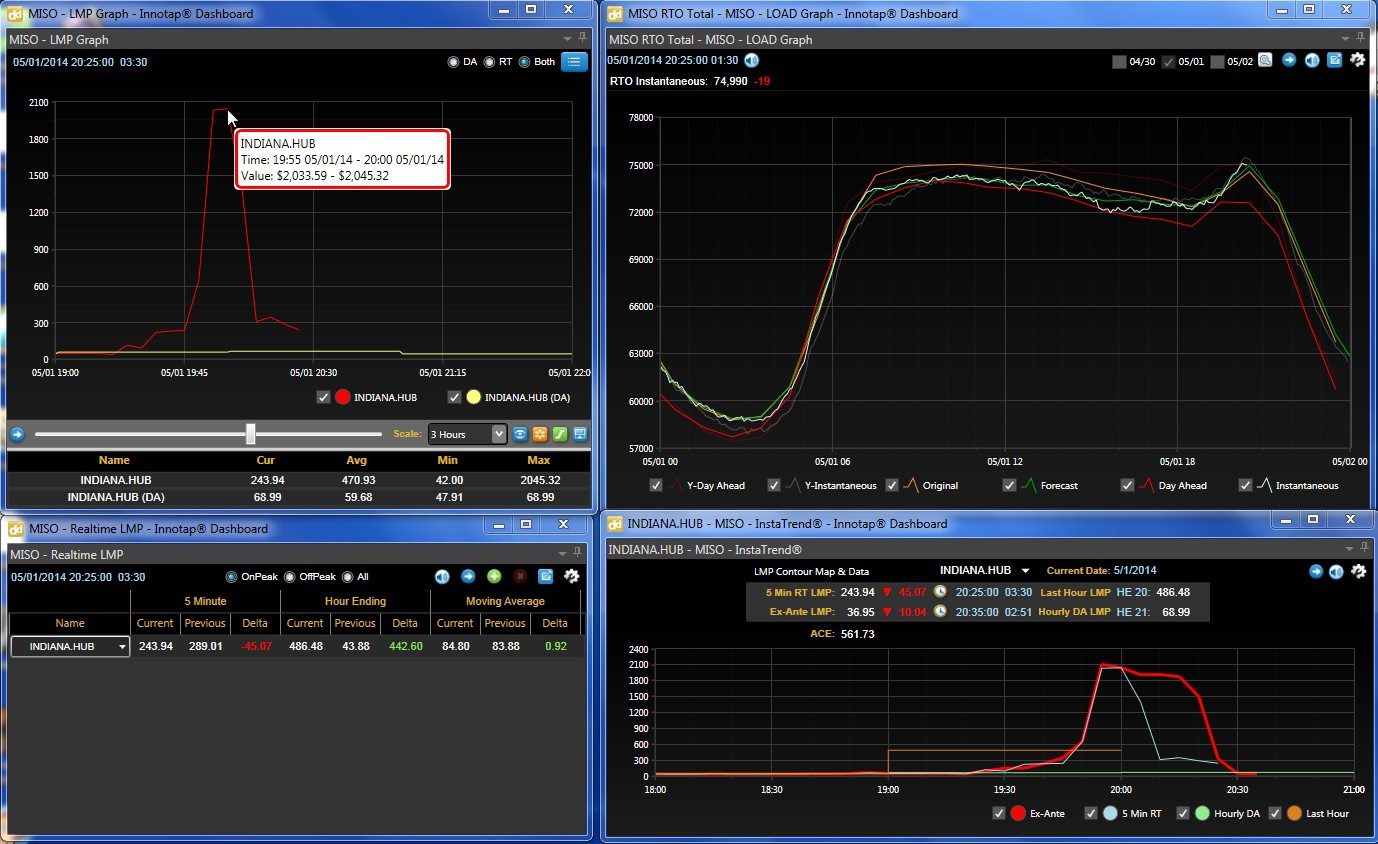Open the Scale 3 Hours dropdown
Screen dimensions: 1378x844
(x=467, y=434)
